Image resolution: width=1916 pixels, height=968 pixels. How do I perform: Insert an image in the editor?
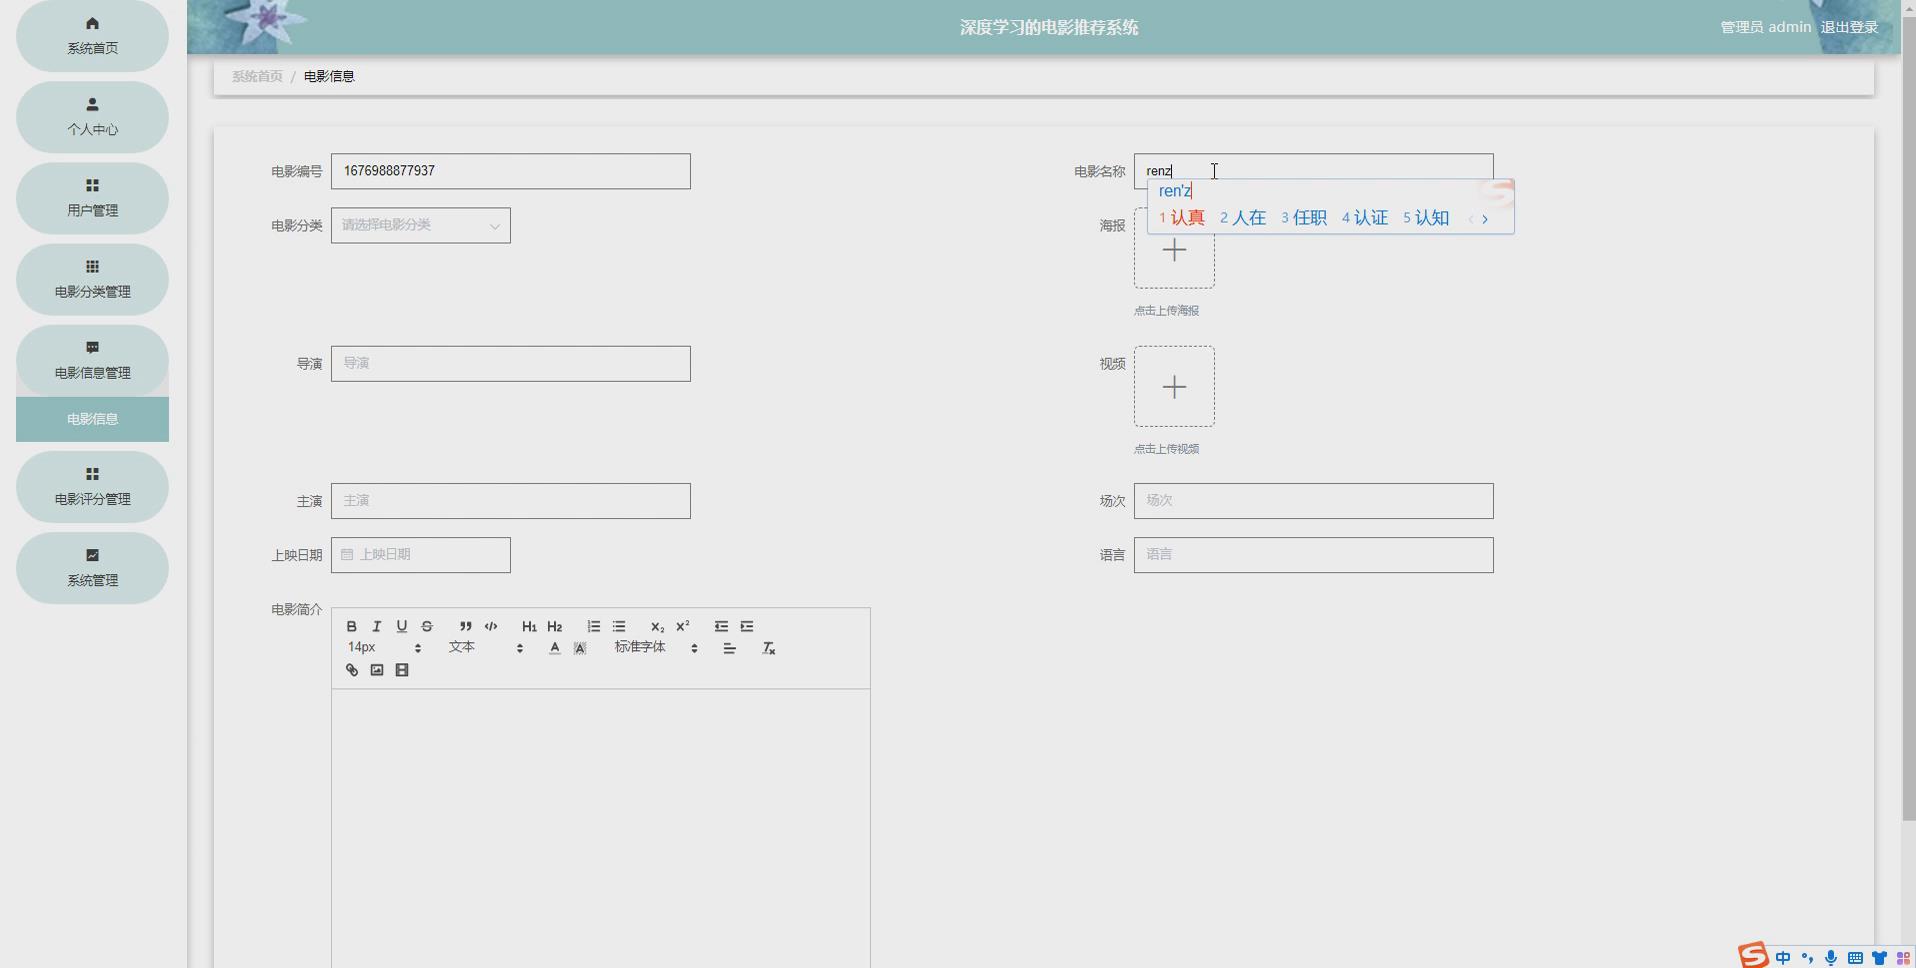tap(376, 670)
